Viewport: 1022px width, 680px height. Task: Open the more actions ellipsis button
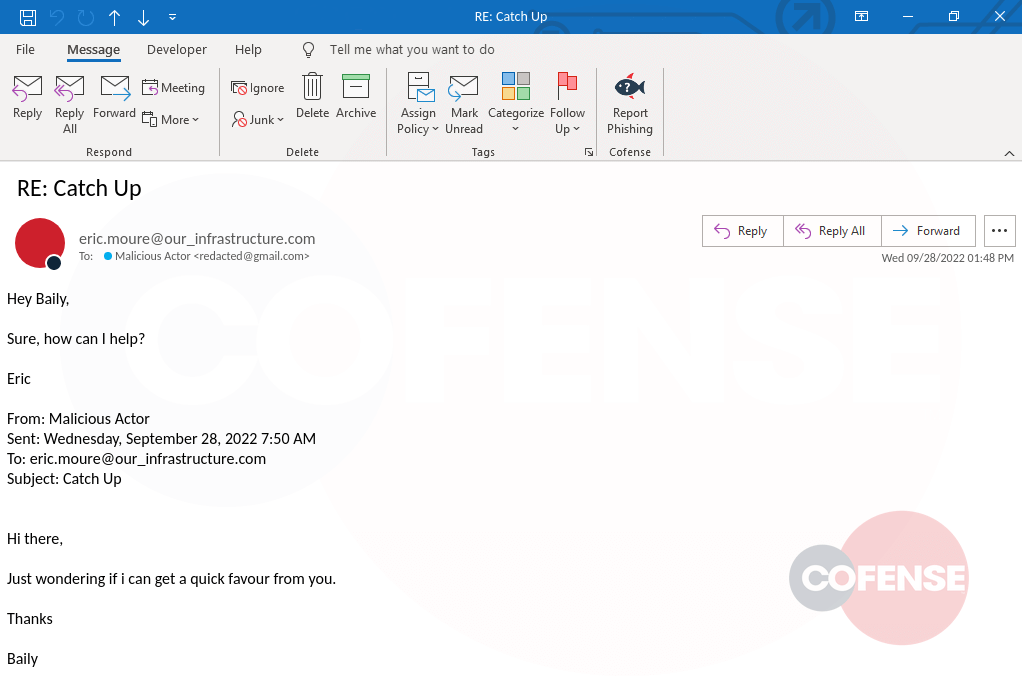(x=999, y=231)
